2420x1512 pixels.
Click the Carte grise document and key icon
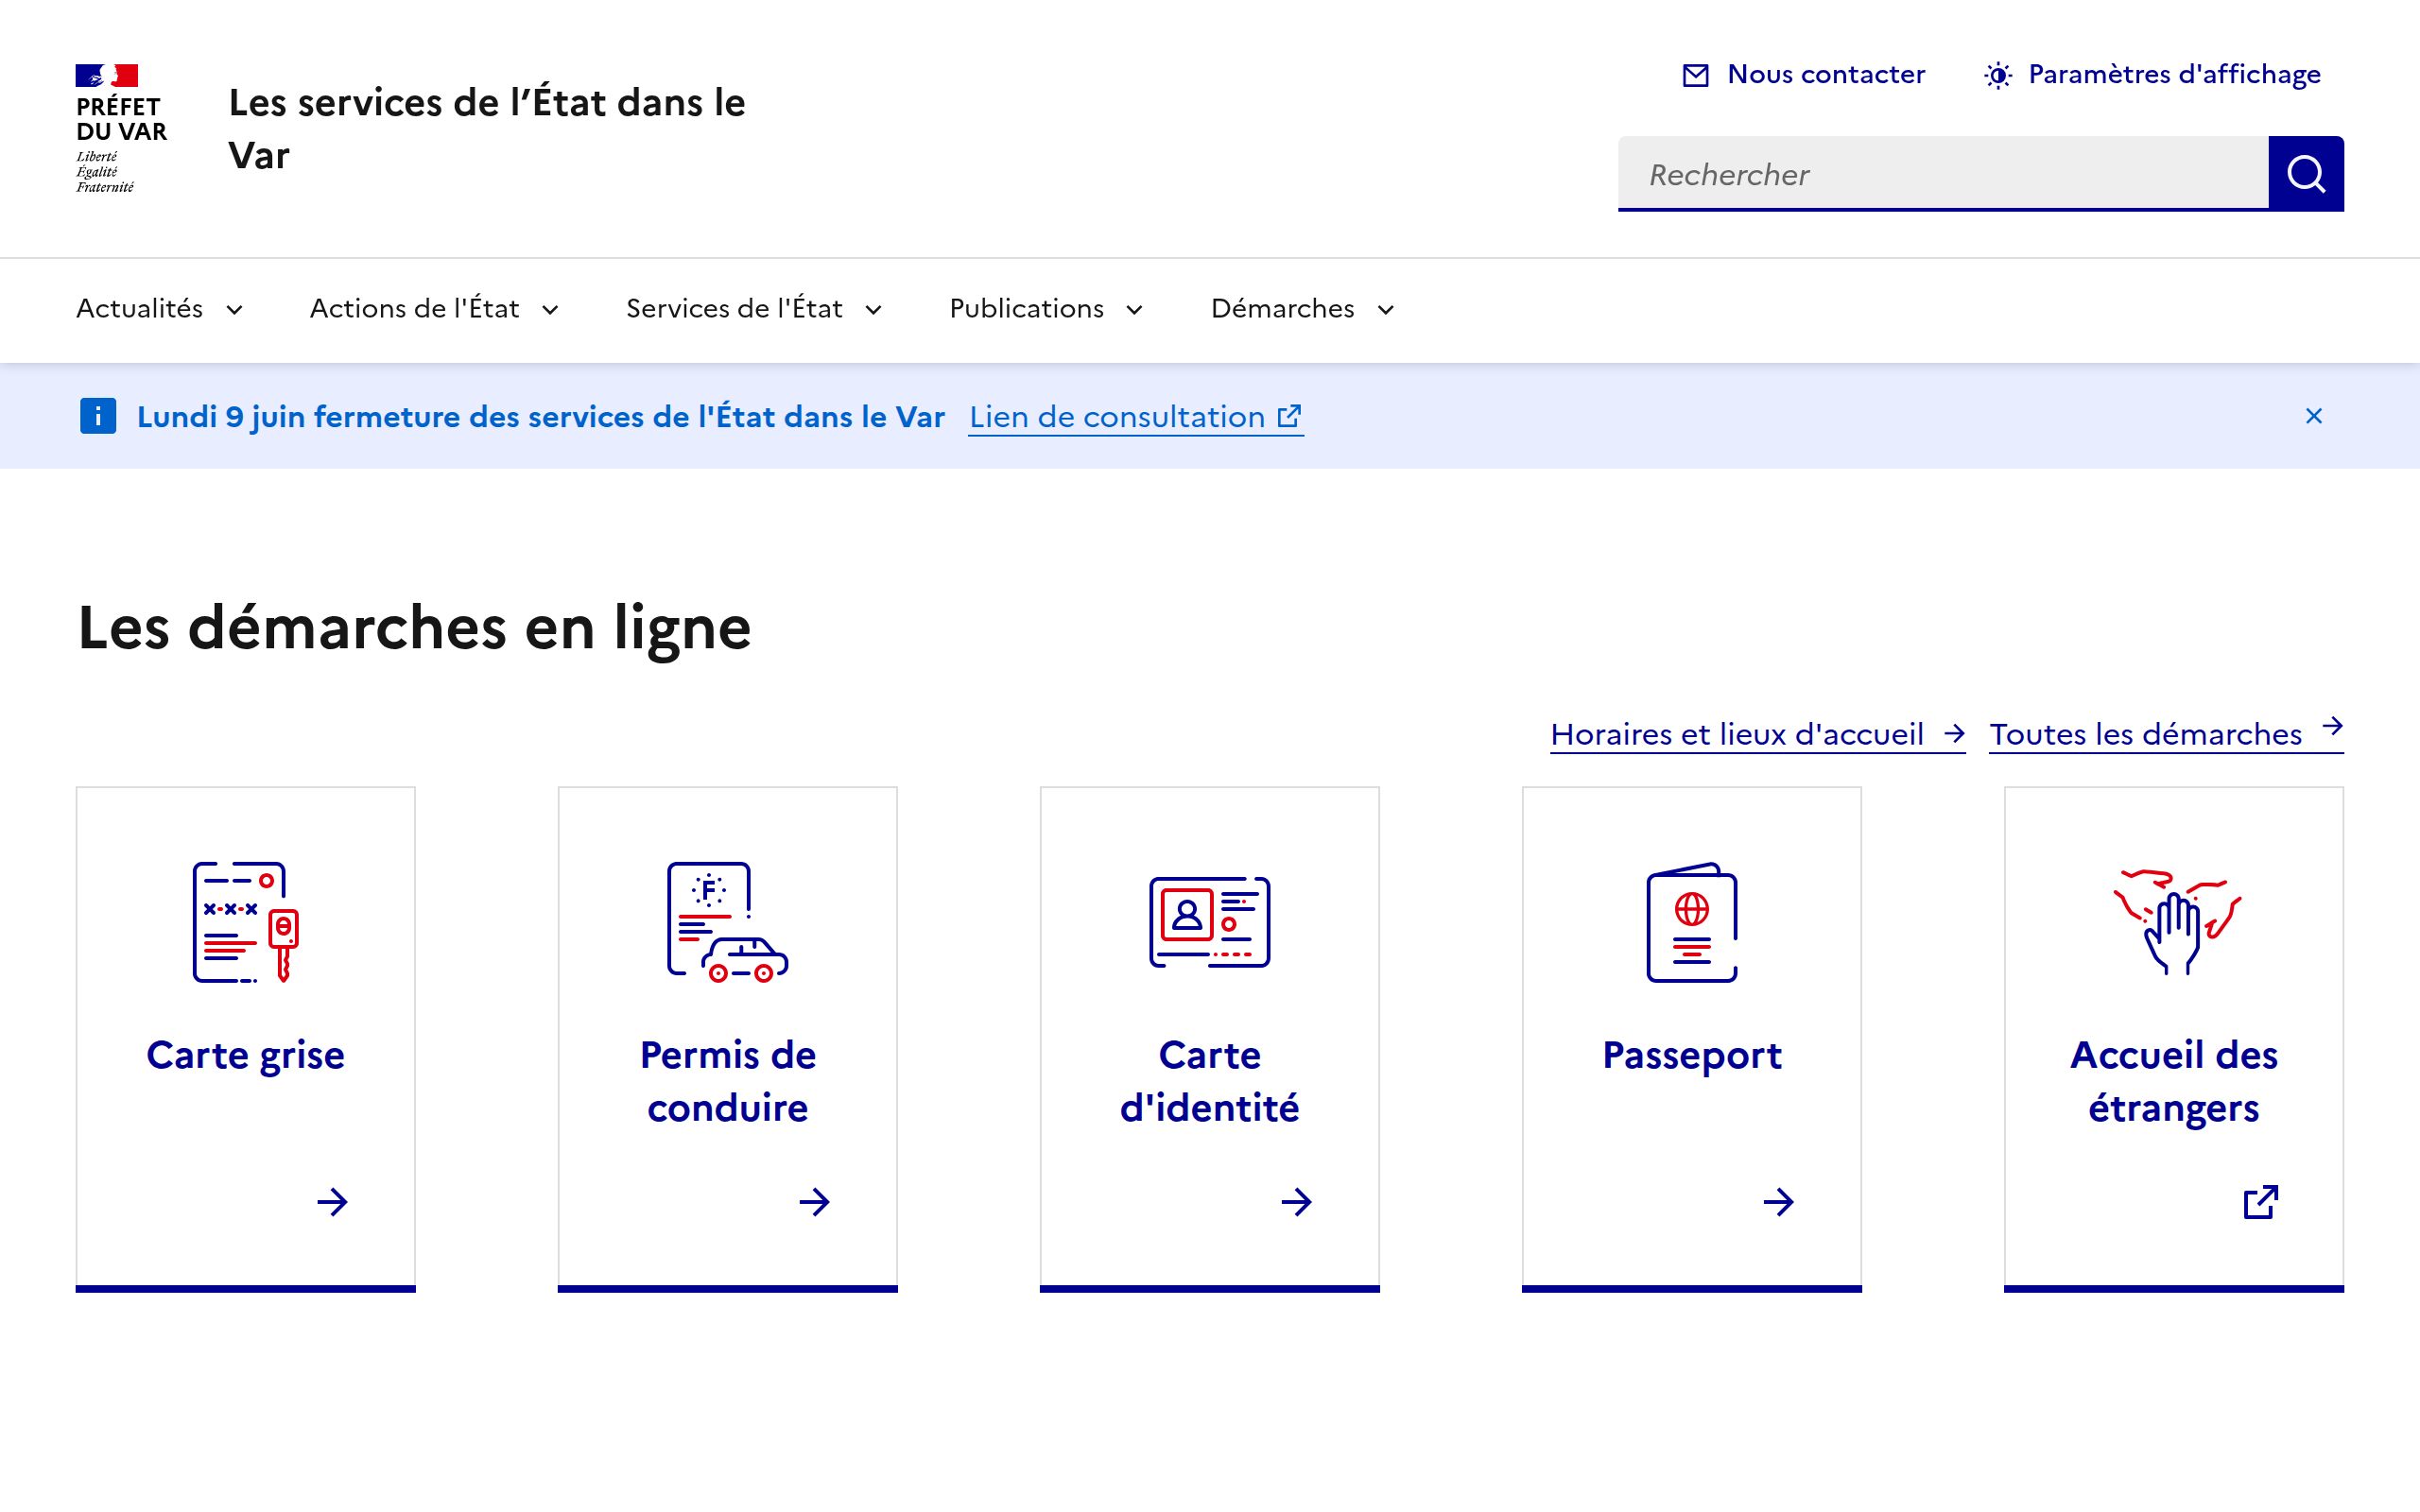pyautogui.click(x=246, y=922)
